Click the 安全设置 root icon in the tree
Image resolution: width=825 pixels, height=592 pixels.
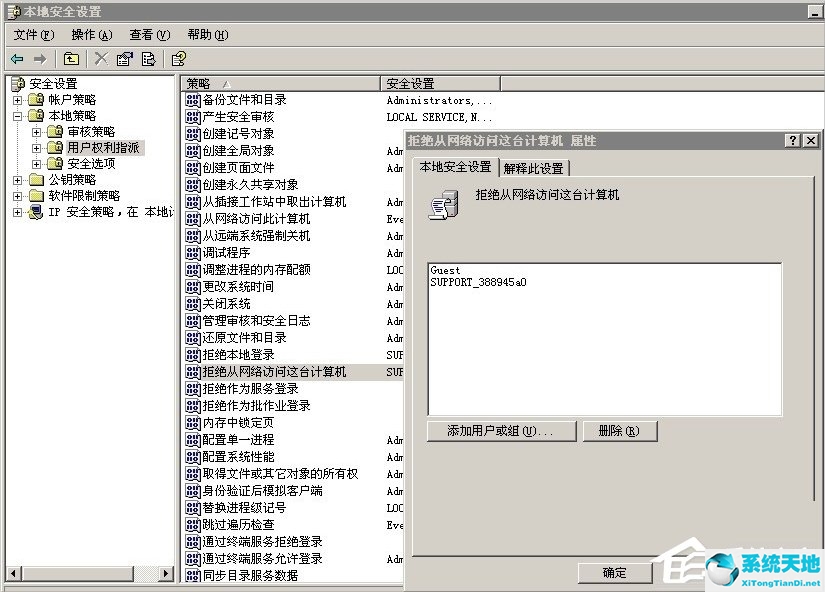tap(17, 84)
